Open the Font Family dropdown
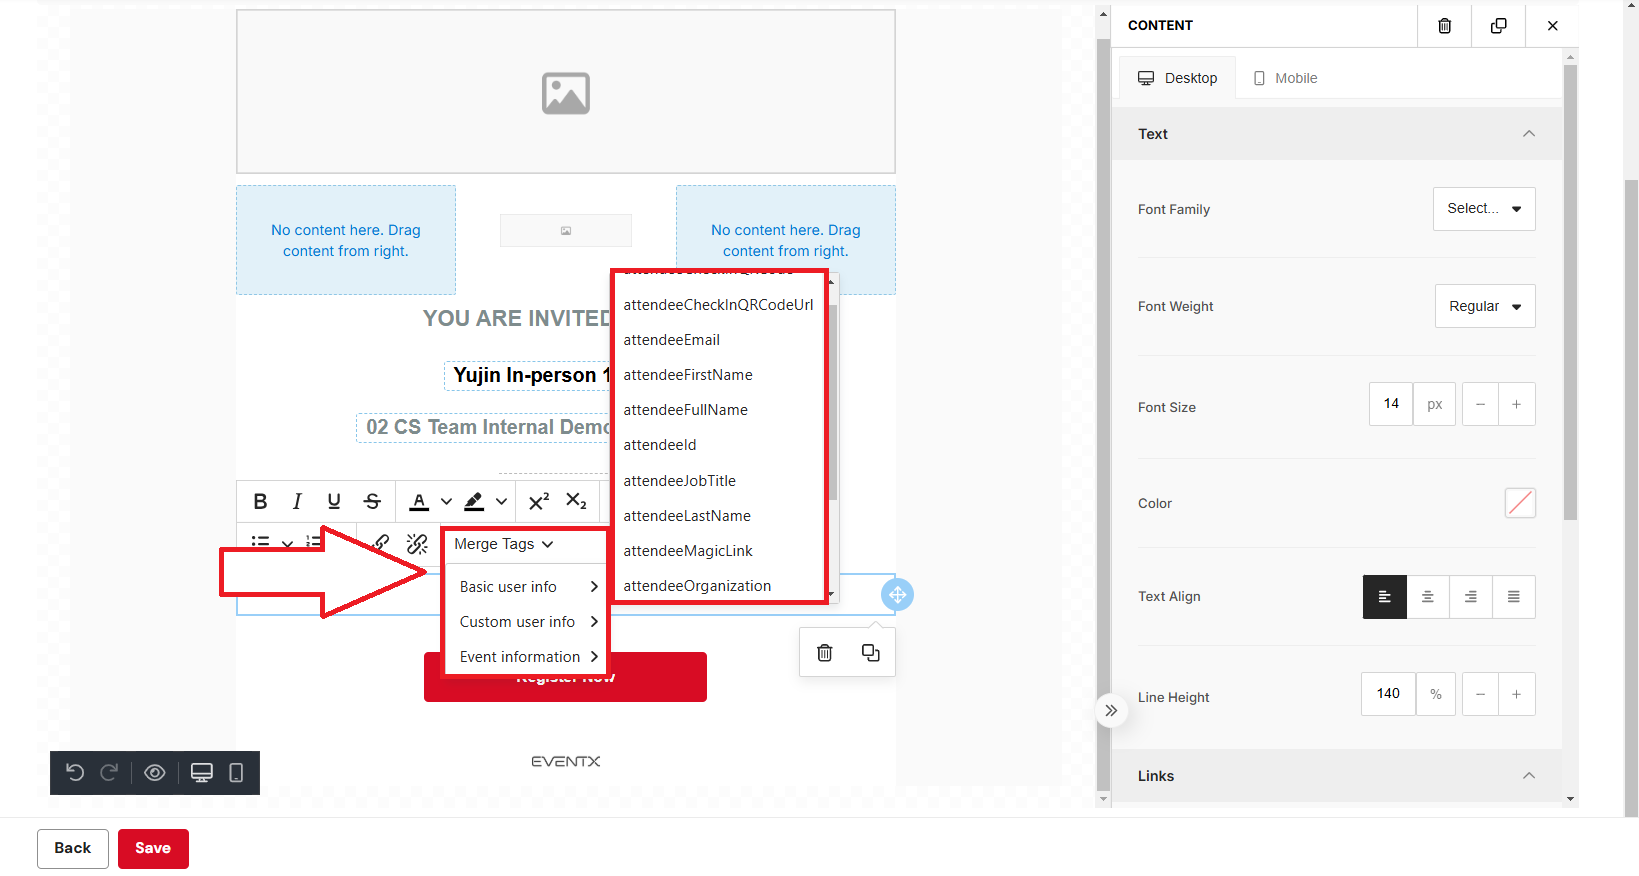 pyautogui.click(x=1483, y=209)
